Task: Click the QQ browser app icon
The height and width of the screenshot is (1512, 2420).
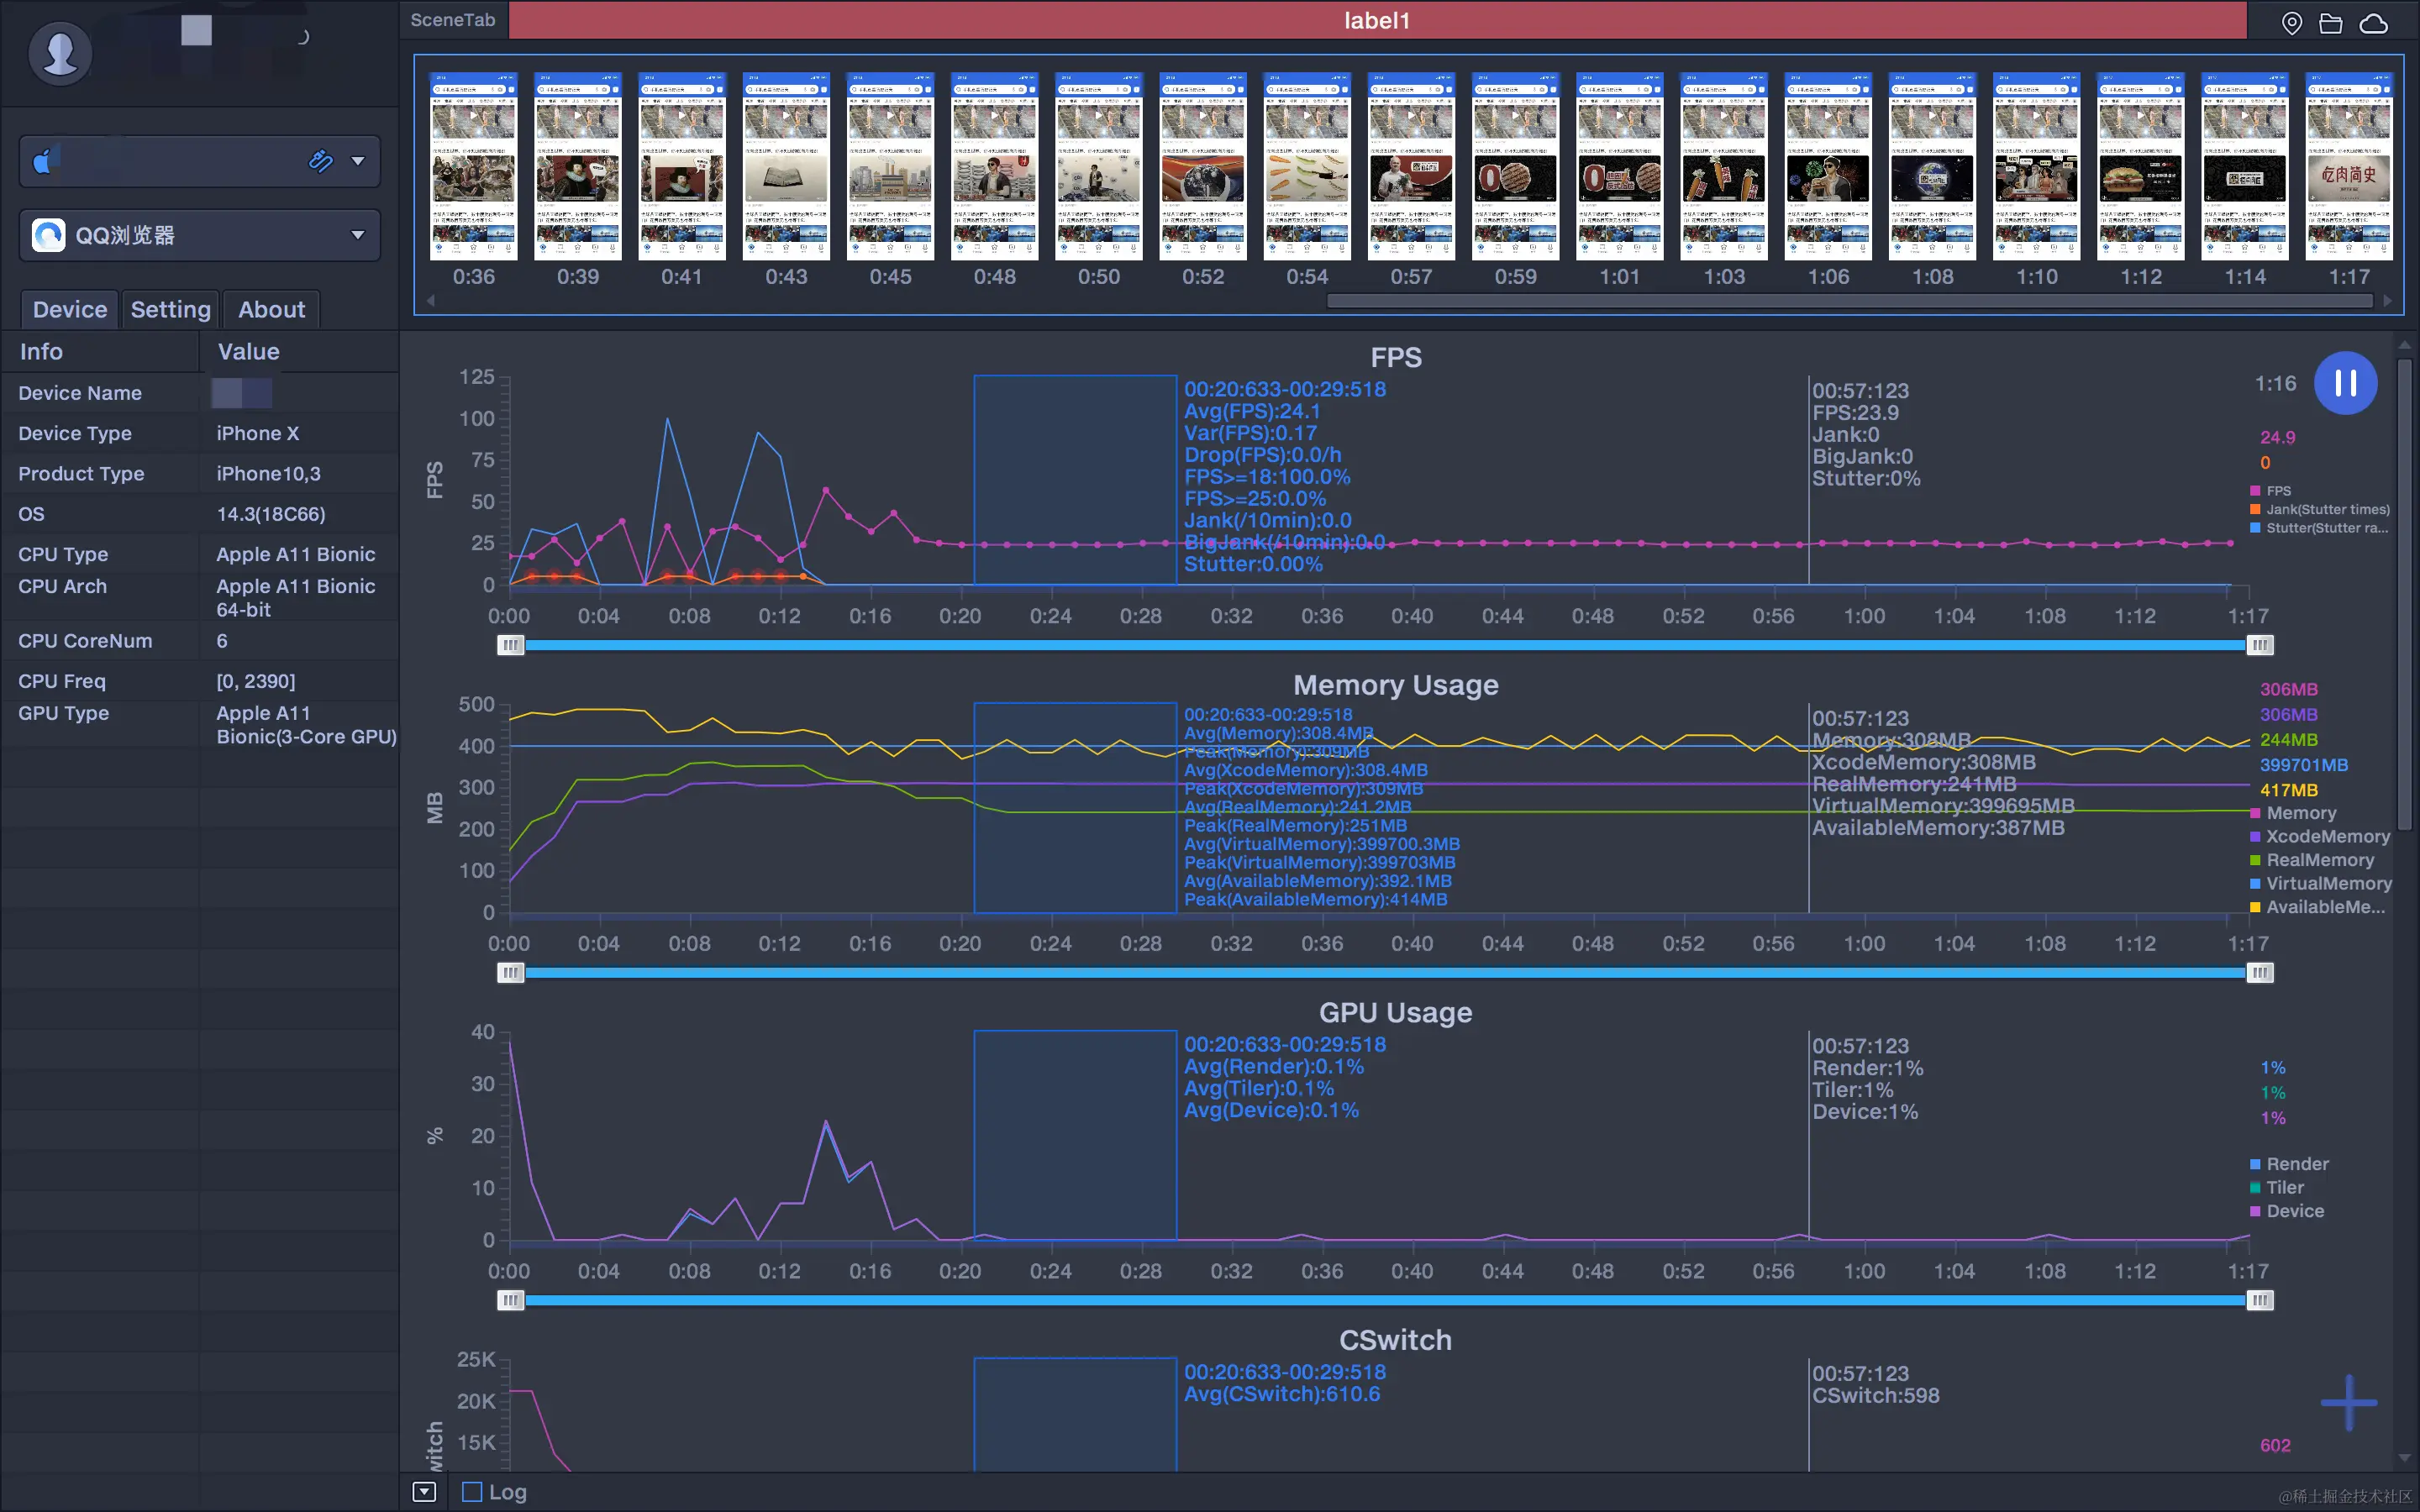Action: pyautogui.click(x=49, y=235)
